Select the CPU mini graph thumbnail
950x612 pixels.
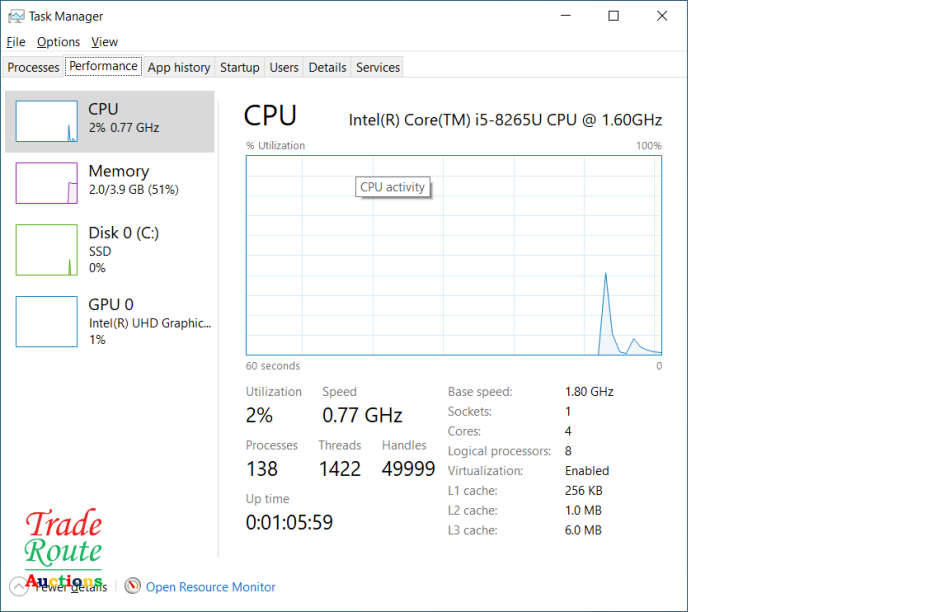click(x=46, y=121)
